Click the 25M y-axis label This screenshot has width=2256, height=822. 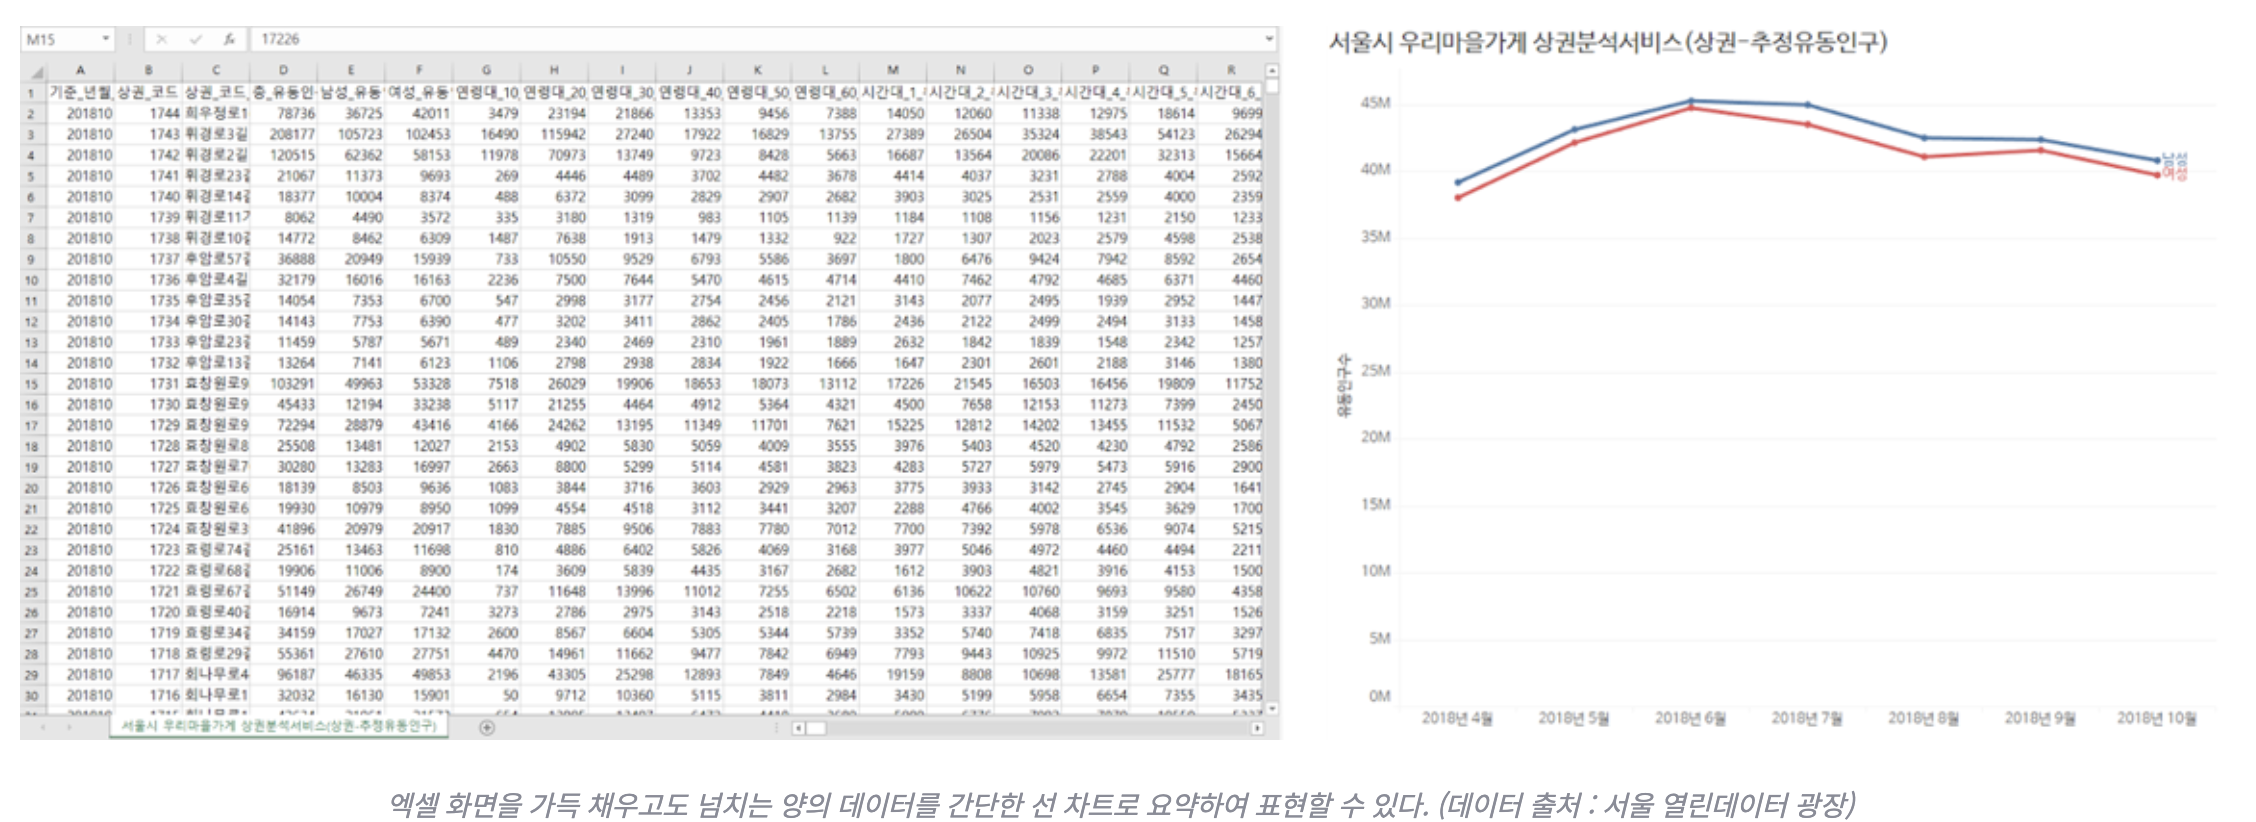[x=1375, y=371]
